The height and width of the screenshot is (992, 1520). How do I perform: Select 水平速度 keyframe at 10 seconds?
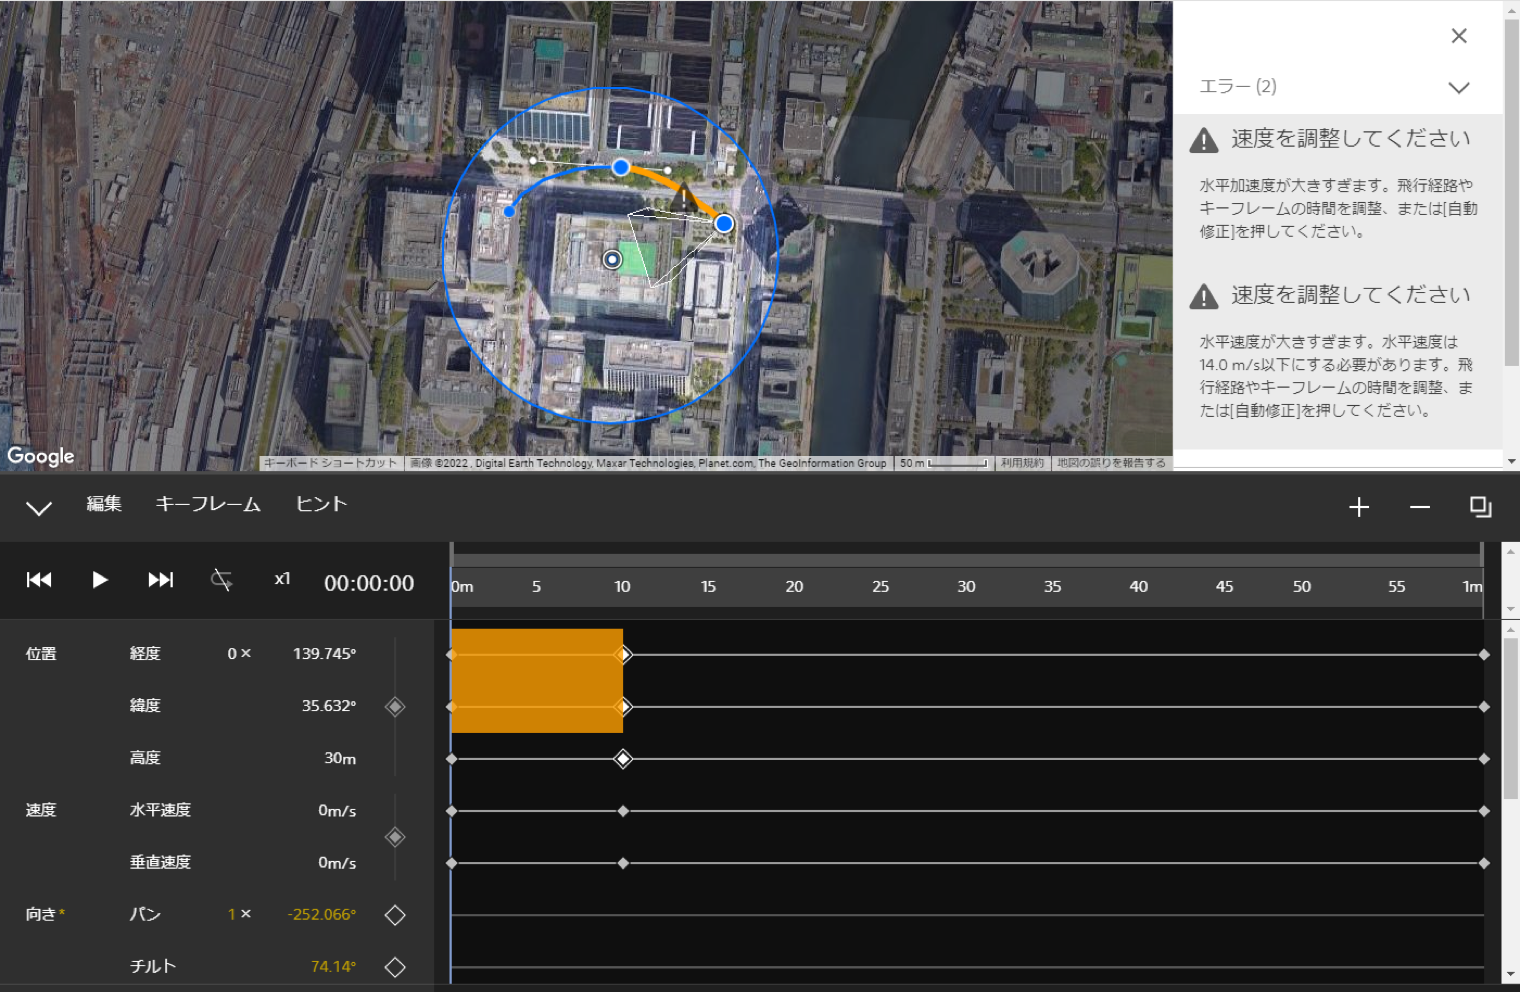[x=623, y=811]
